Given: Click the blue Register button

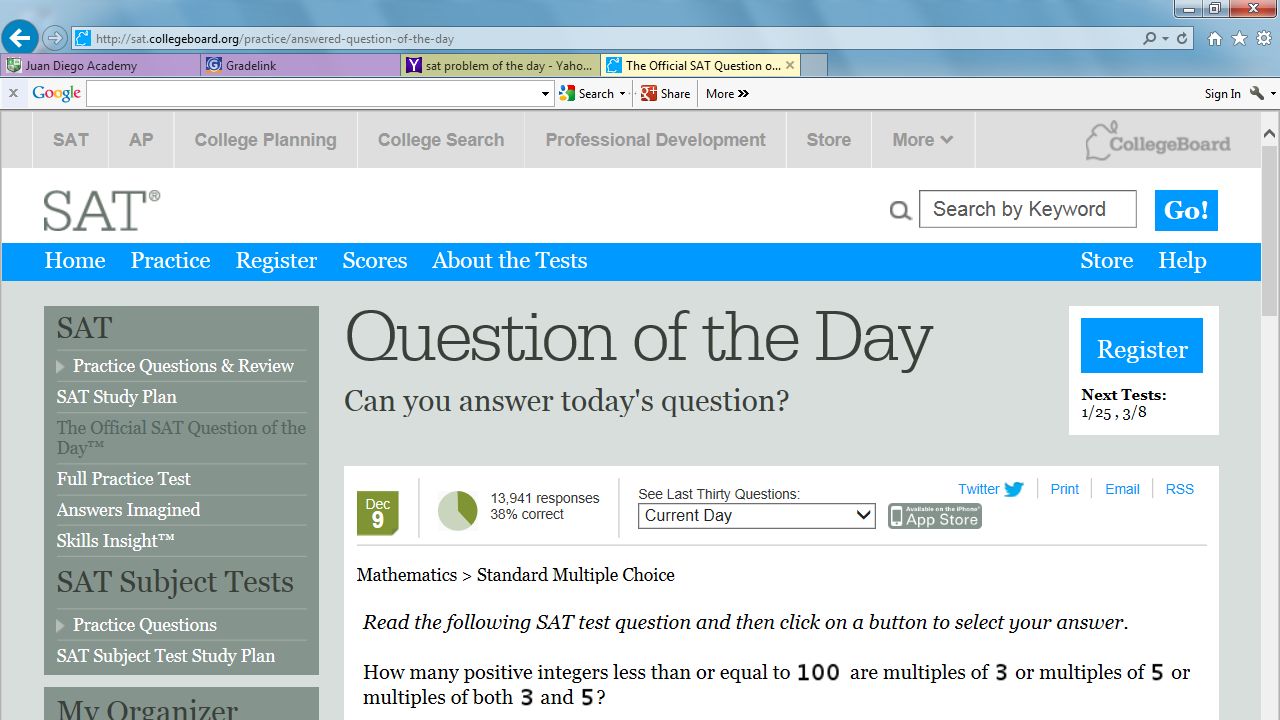Looking at the screenshot, I should [1142, 346].
